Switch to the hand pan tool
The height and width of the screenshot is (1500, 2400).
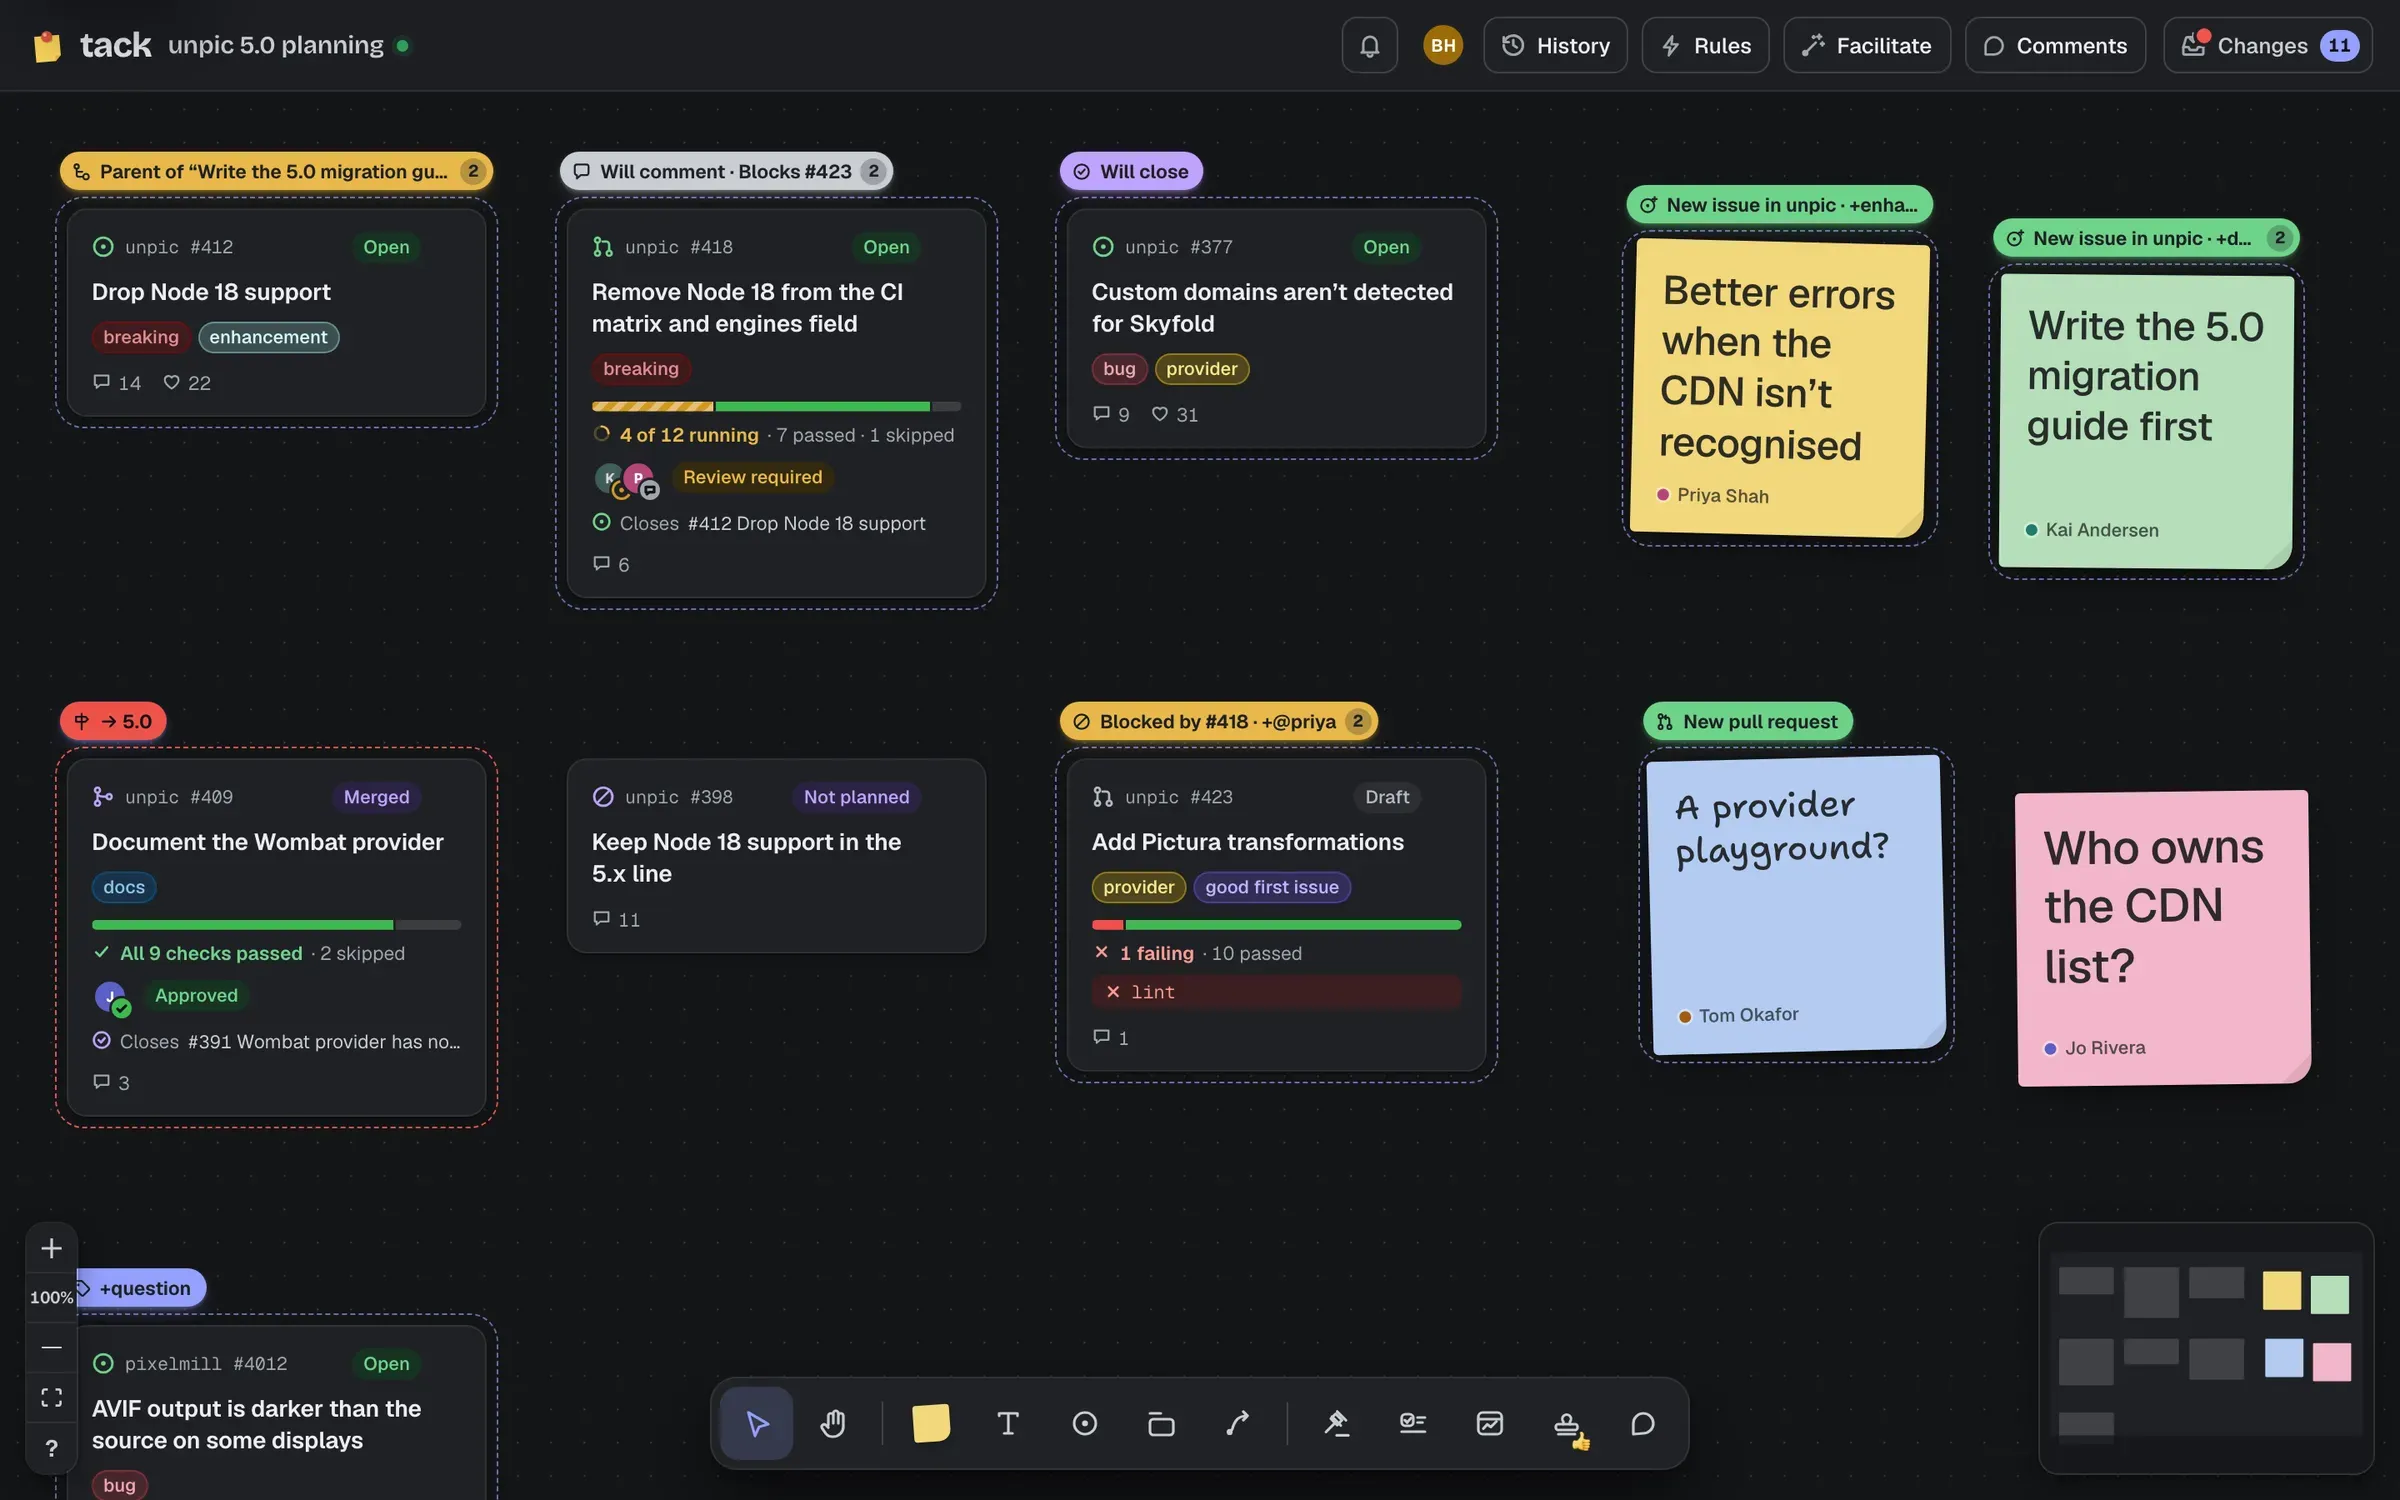pyautogui.click(x=833, y=1423)
